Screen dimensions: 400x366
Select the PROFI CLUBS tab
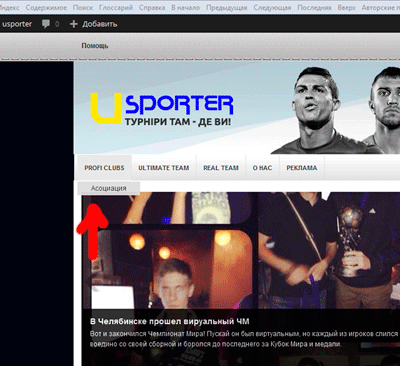[x=104, y=168]
